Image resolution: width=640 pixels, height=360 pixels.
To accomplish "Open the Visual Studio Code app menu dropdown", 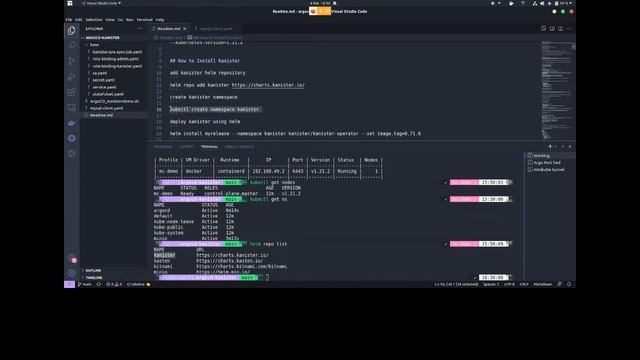I will pos(101,3).
